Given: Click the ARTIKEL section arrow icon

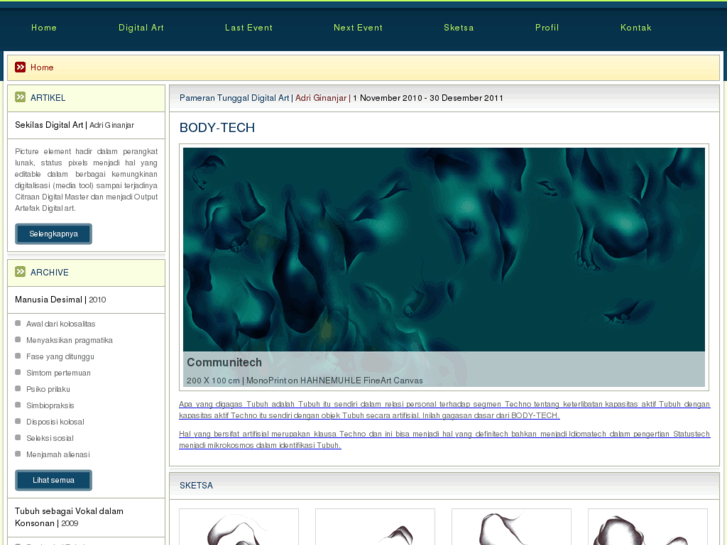Looking at the screenshot, I should [x=20, y=98].
